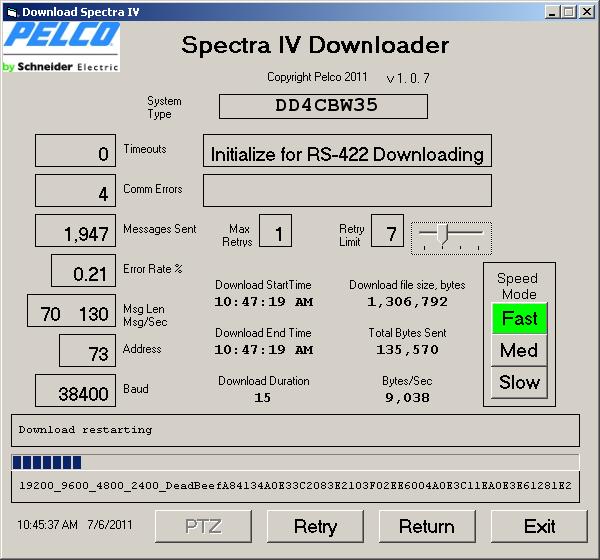Adjust the Retry Limit slider thumb
Viewport: 600px width, 560px height.
tap(443, 234)
